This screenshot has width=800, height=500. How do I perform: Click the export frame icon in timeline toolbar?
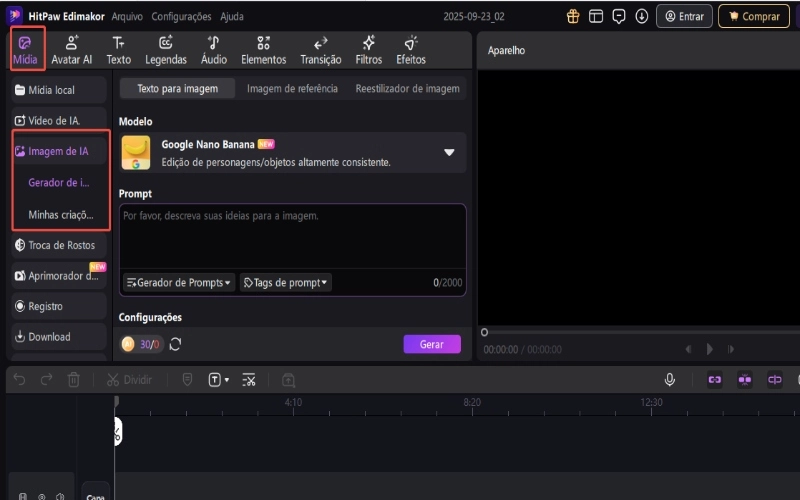(288, 380)
